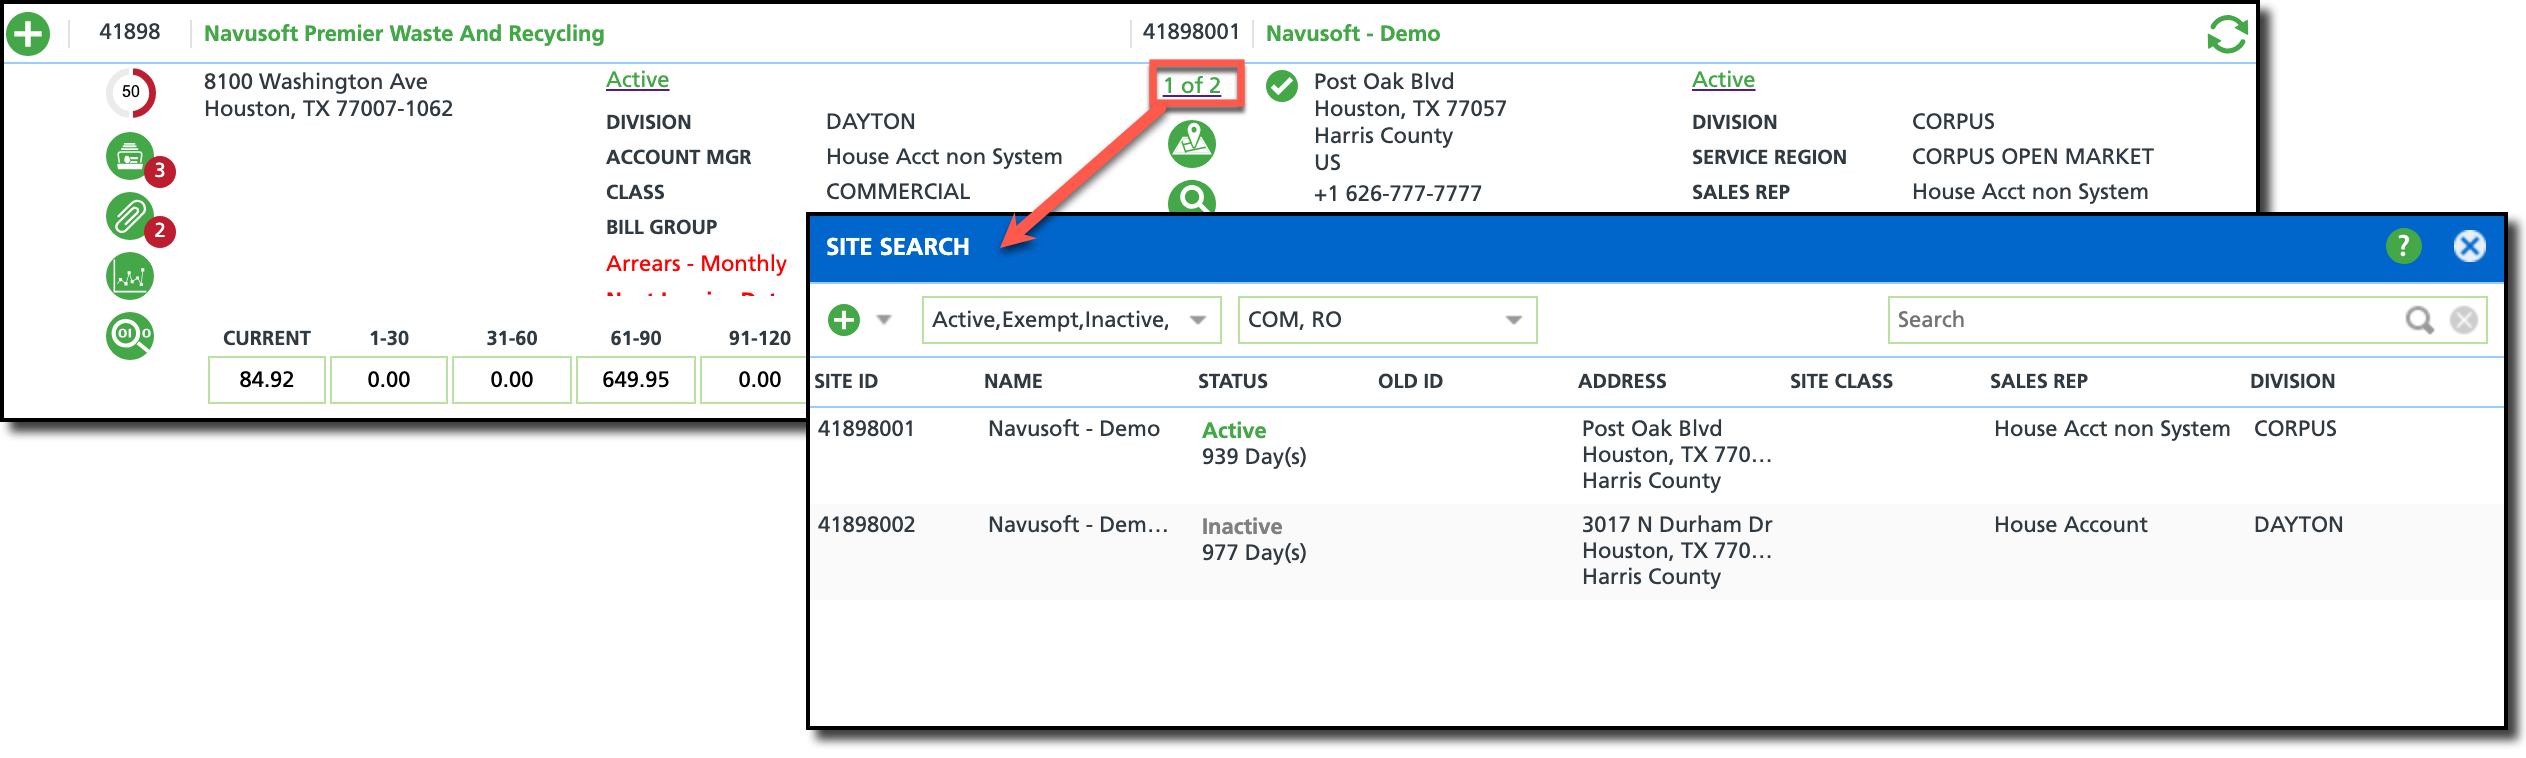Open Site Search help question mark icon
Image resolution: width=2526 pixels, height=758 pixels.
click(x=2404, y=246)
